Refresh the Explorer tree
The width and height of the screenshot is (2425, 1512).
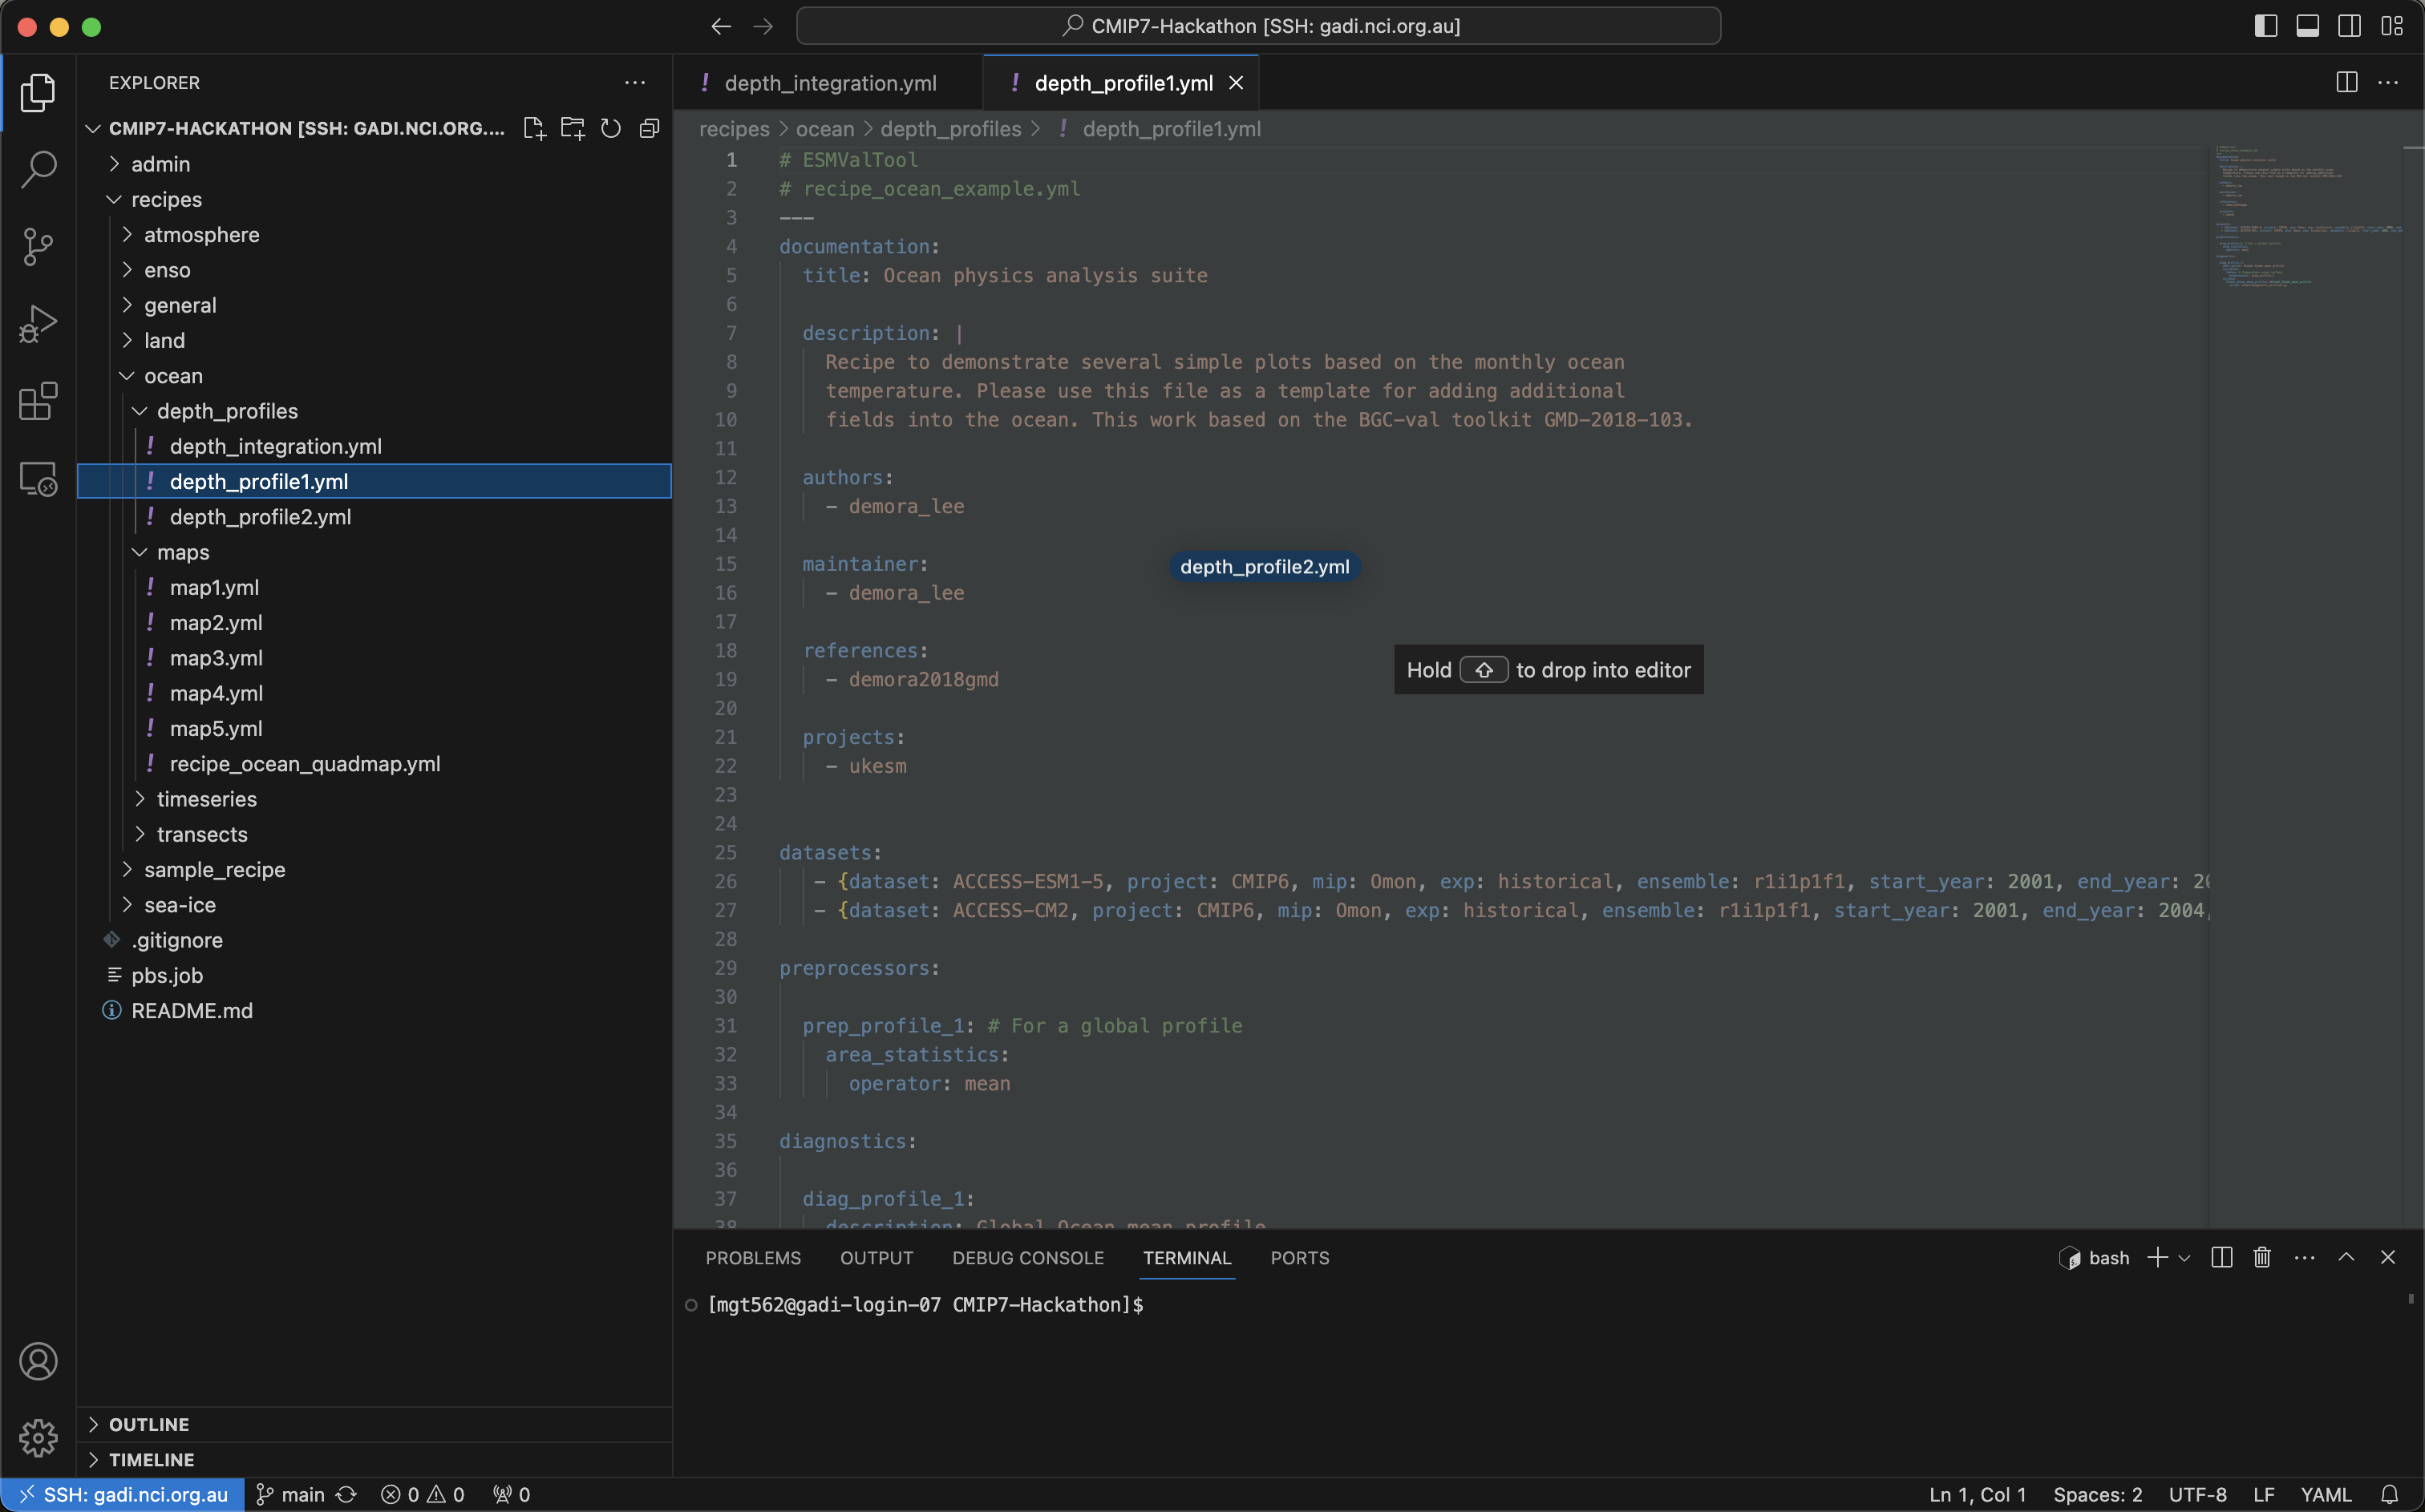pos(610,128)
